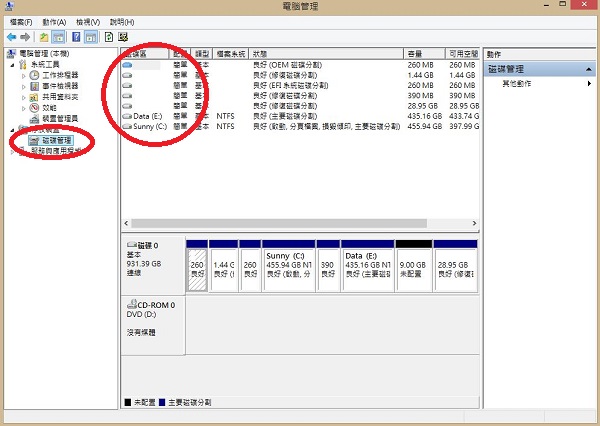Screen dimensions: 600x426
Task: Open the 檢視(V) menu
Action: [88, 22]
